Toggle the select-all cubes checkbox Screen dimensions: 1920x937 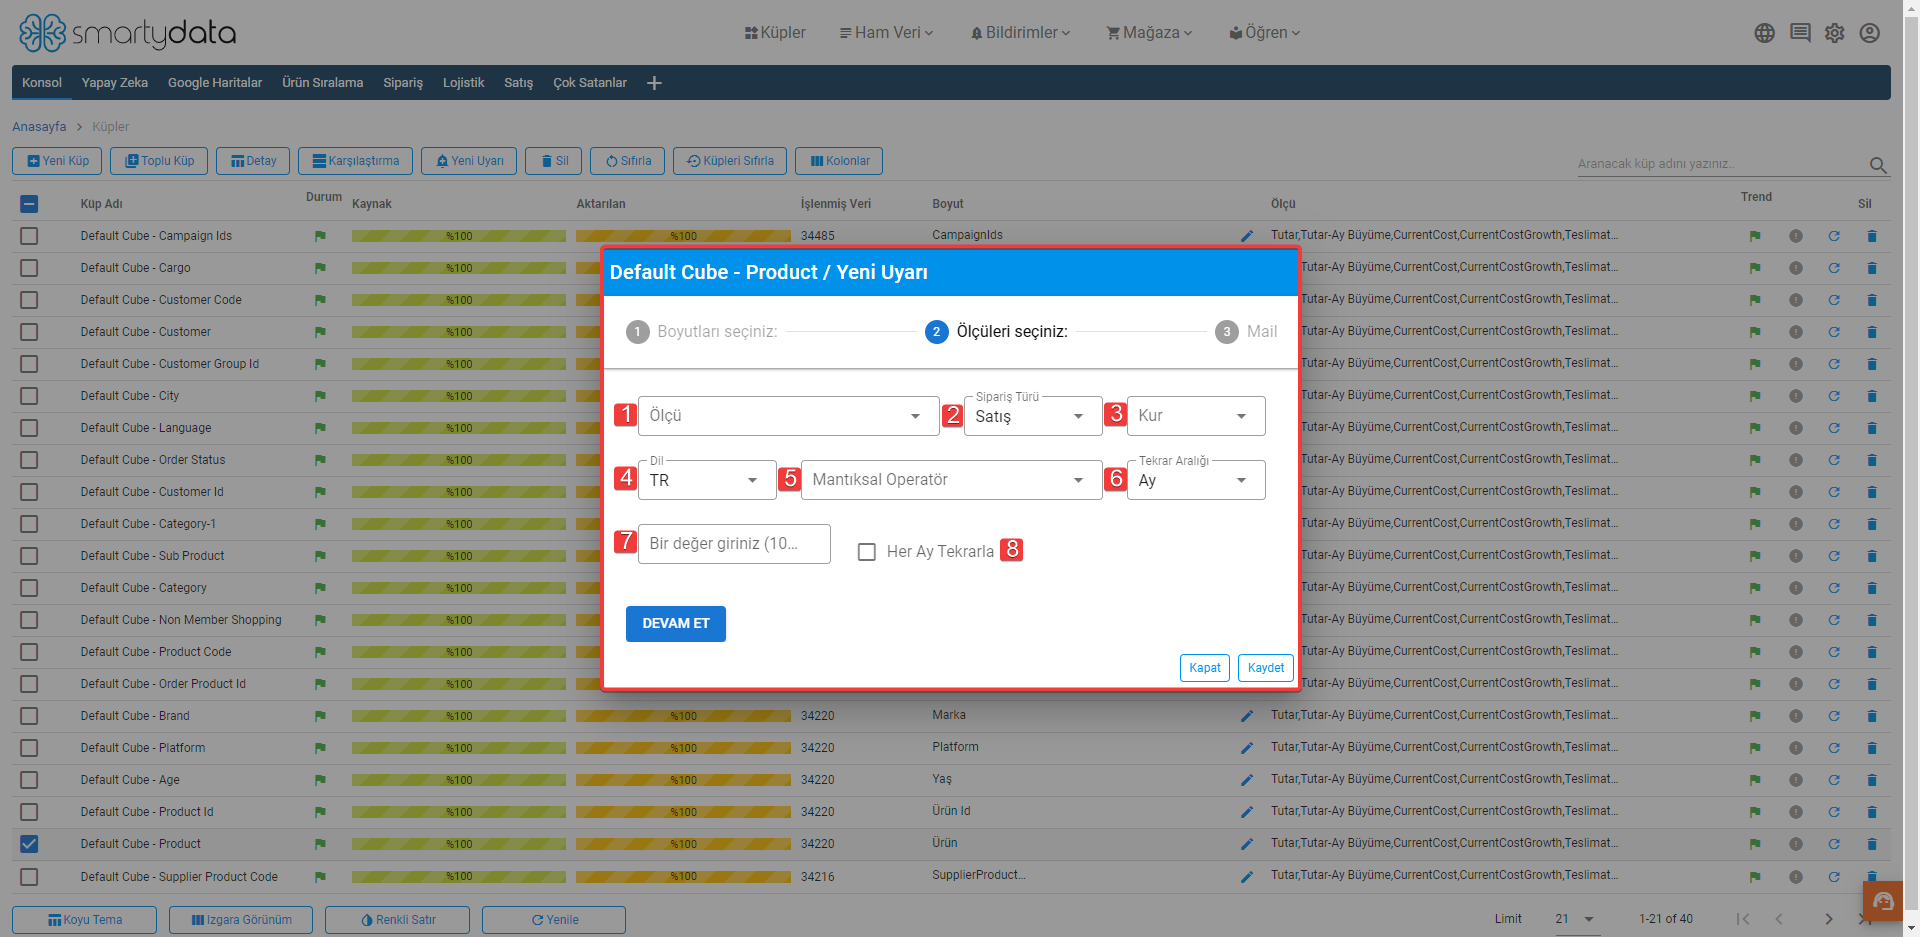29,204
